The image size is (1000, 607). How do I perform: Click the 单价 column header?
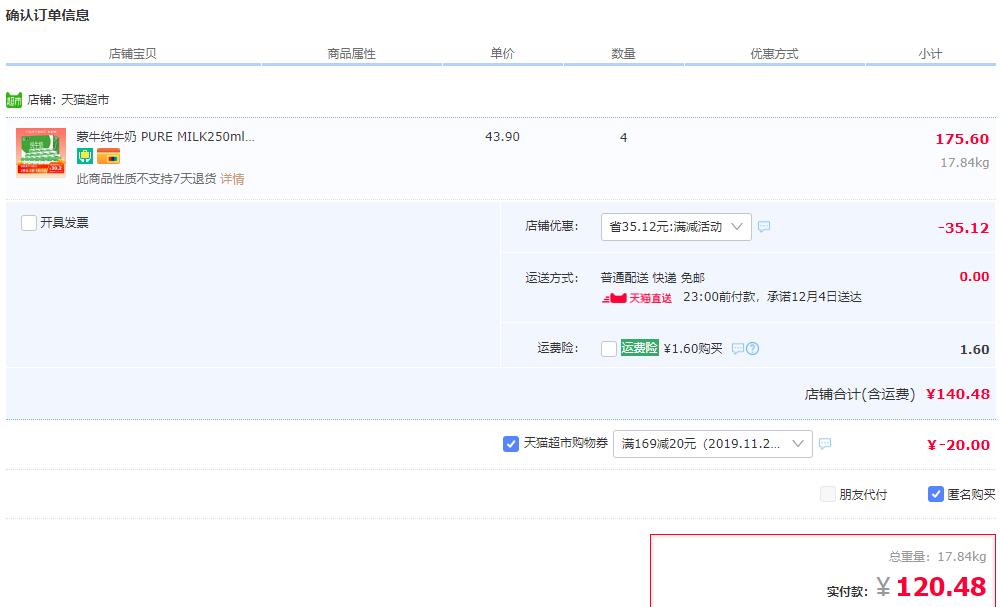point(503,54)
